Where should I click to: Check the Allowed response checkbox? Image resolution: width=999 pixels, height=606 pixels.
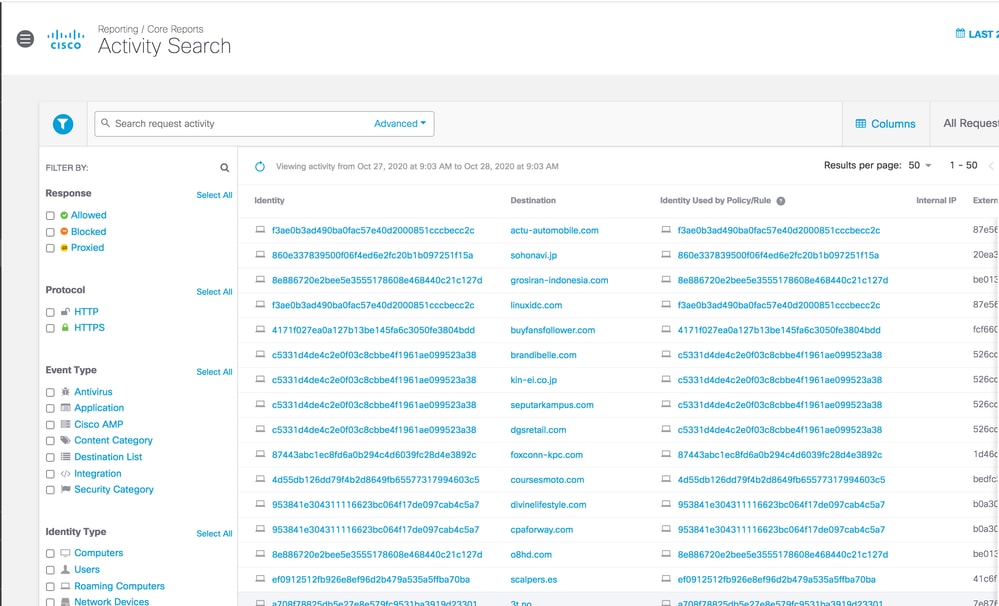[x=50, y=216]
